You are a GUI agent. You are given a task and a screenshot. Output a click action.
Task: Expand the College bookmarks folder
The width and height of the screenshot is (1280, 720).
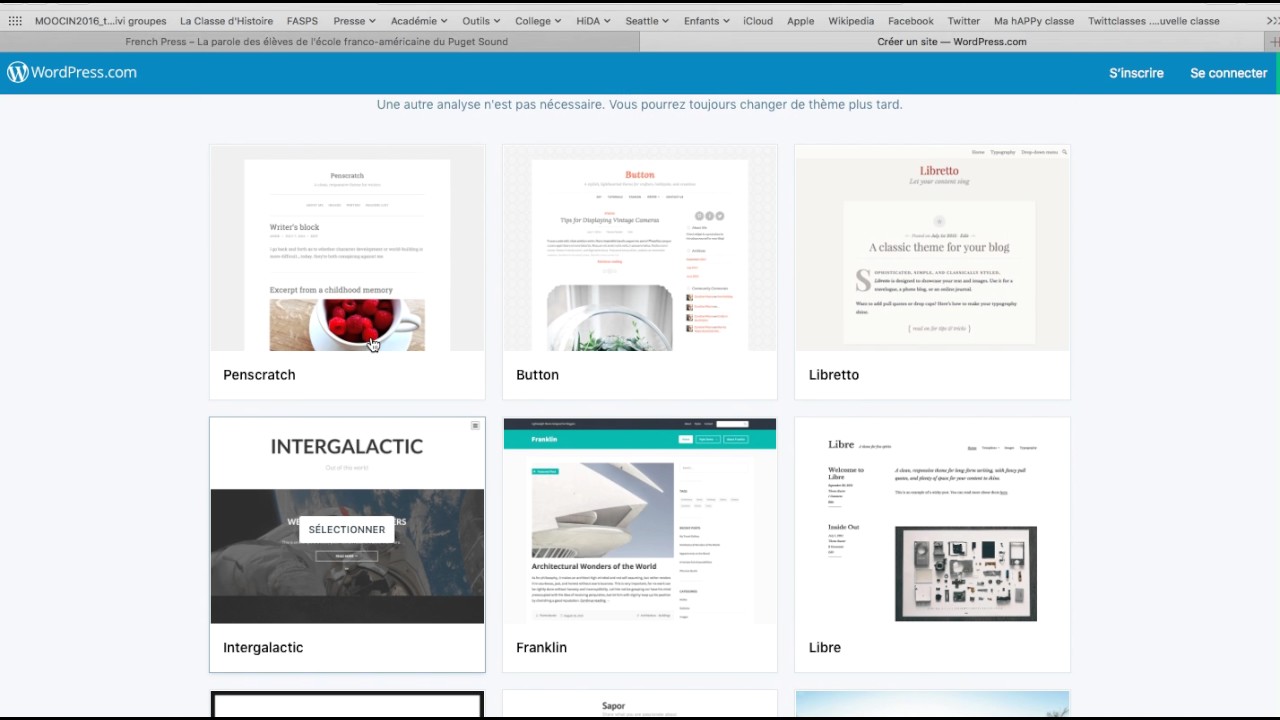538,21
